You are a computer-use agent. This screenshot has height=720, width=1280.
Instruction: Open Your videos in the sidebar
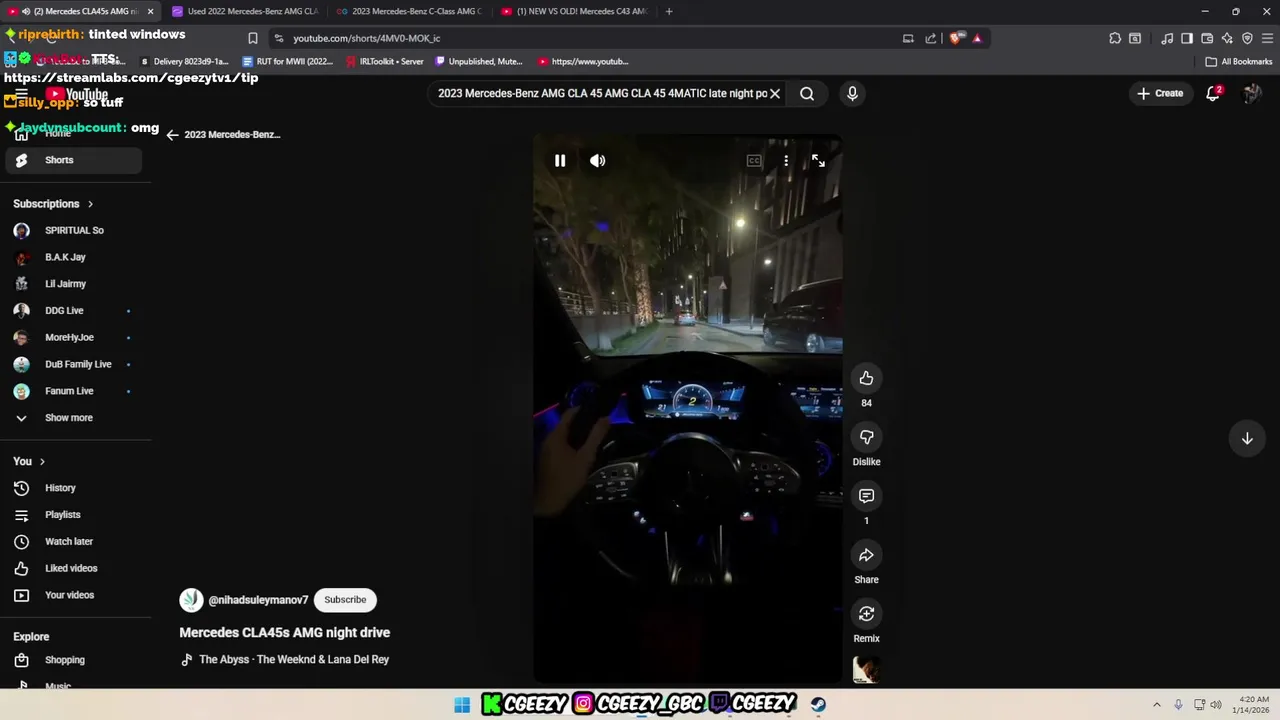pyautogui.click(x=73, y=595)
